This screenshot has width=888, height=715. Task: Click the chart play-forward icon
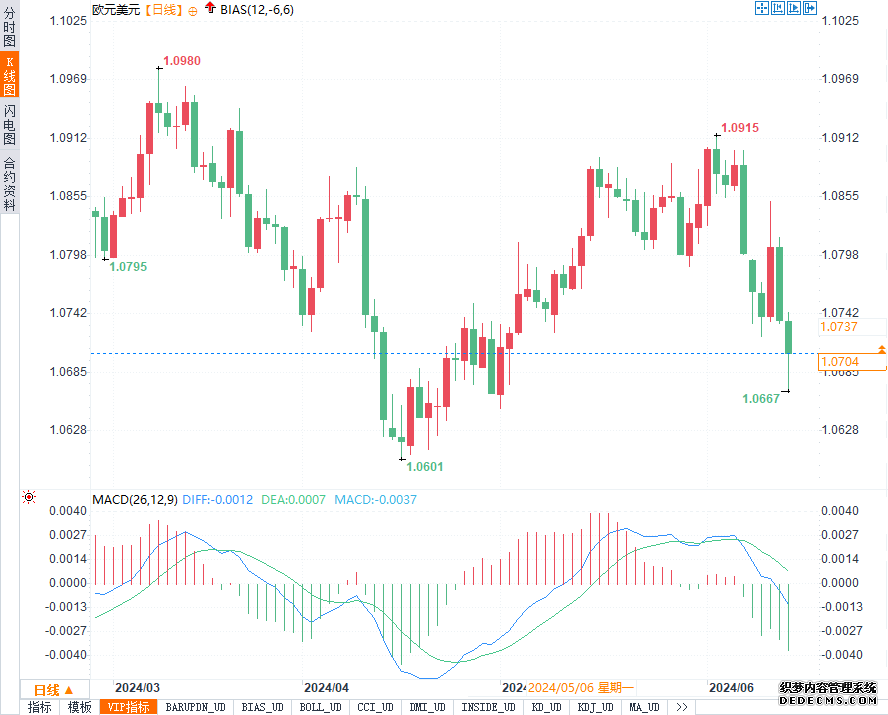pyautogui.click(x=794, y=8)
